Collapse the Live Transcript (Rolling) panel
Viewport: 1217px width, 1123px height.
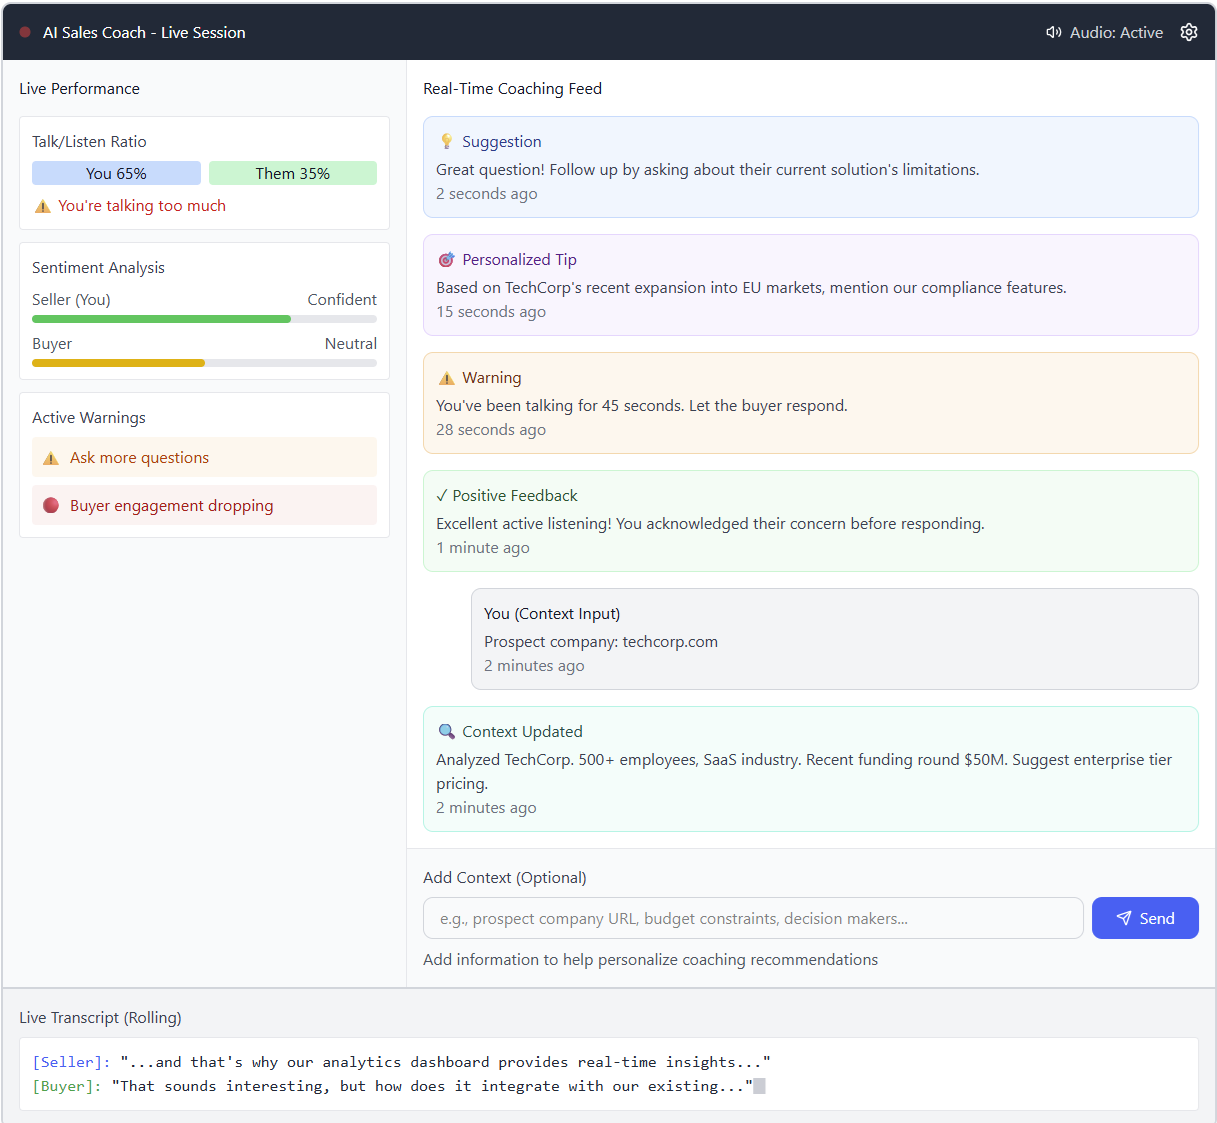100,1017
